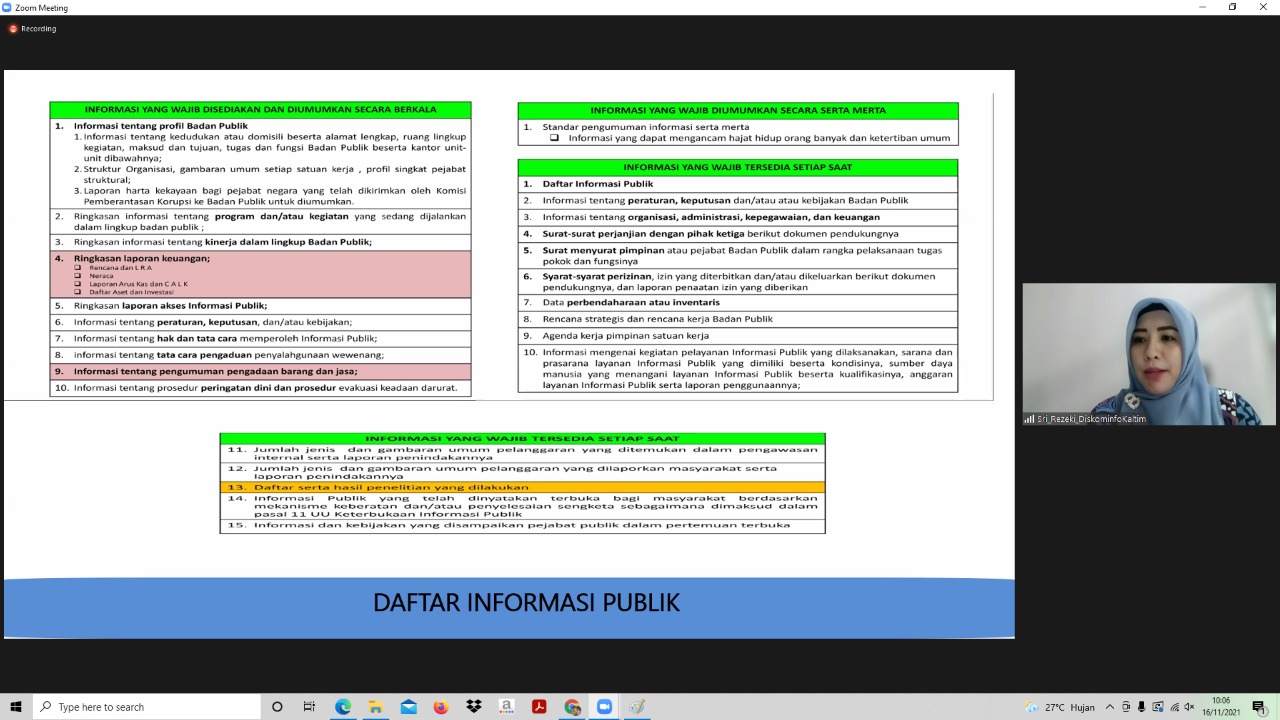Click the Cortana circle icon
Screen dimensions: 1280x720
tap(277, 707)
